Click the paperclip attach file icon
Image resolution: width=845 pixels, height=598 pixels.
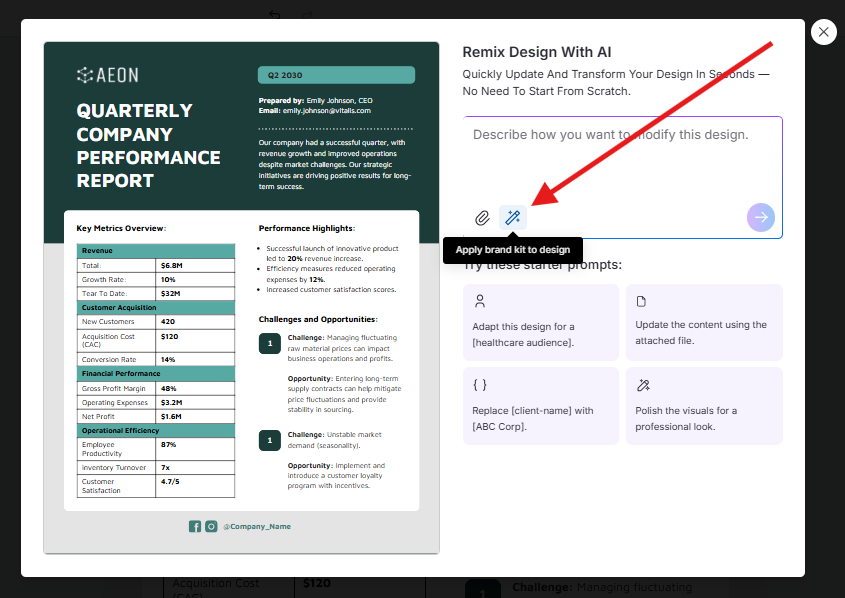coord(482,217)
